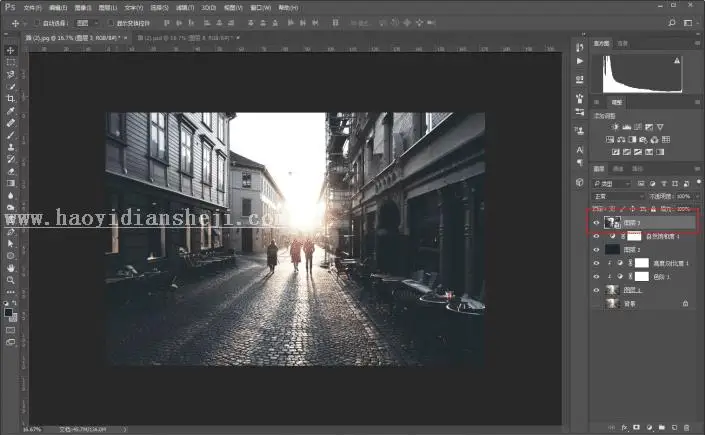Add a Levels adjustment from panel
Screen dimensions: 705x435
[x=627, y=127]
